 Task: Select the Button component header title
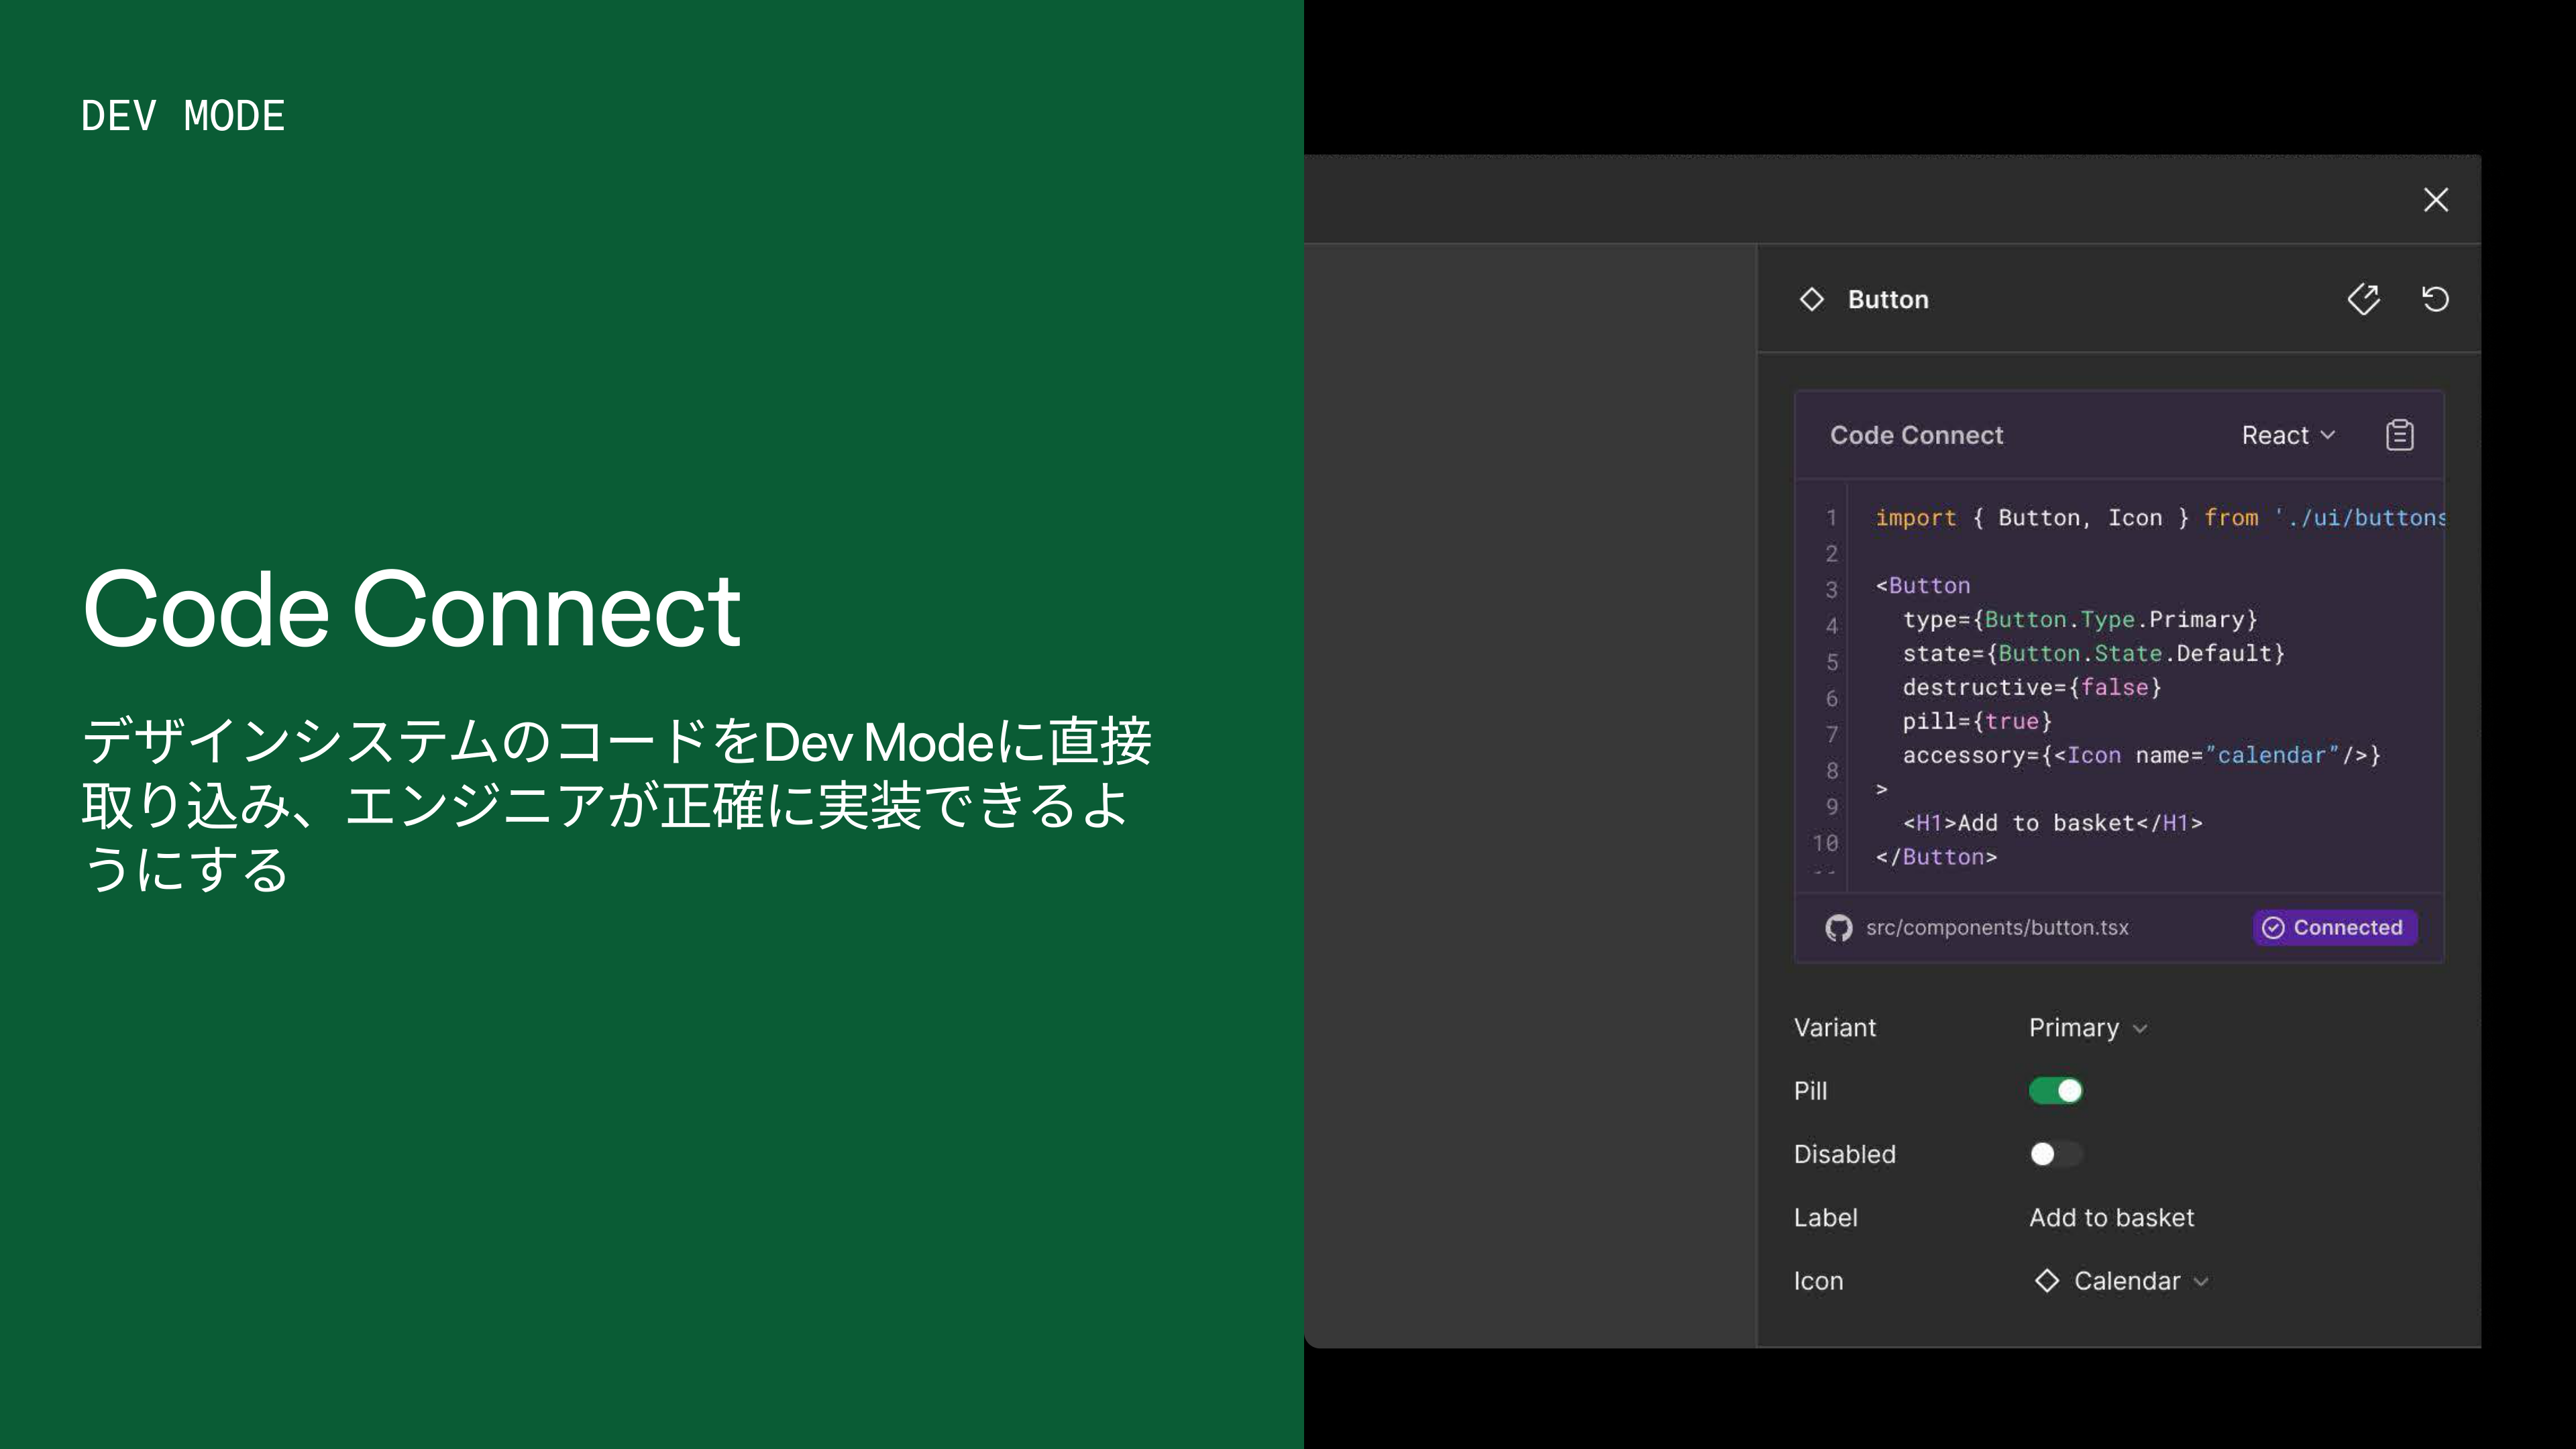tap(1887, 299)
